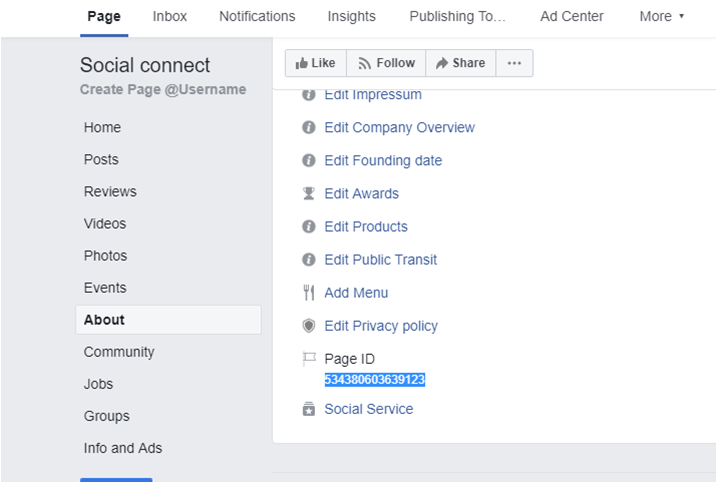Click the fork and knife Add Menu icon
Viewport: 717px width, 483px height.
[309, 293]
